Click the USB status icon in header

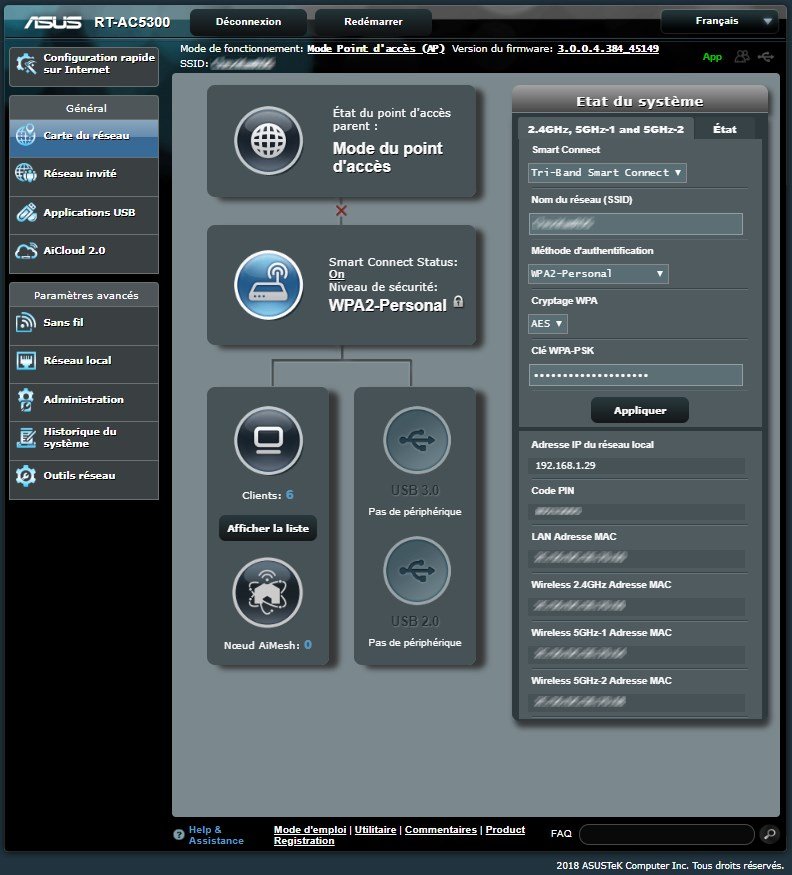point(766,56)
